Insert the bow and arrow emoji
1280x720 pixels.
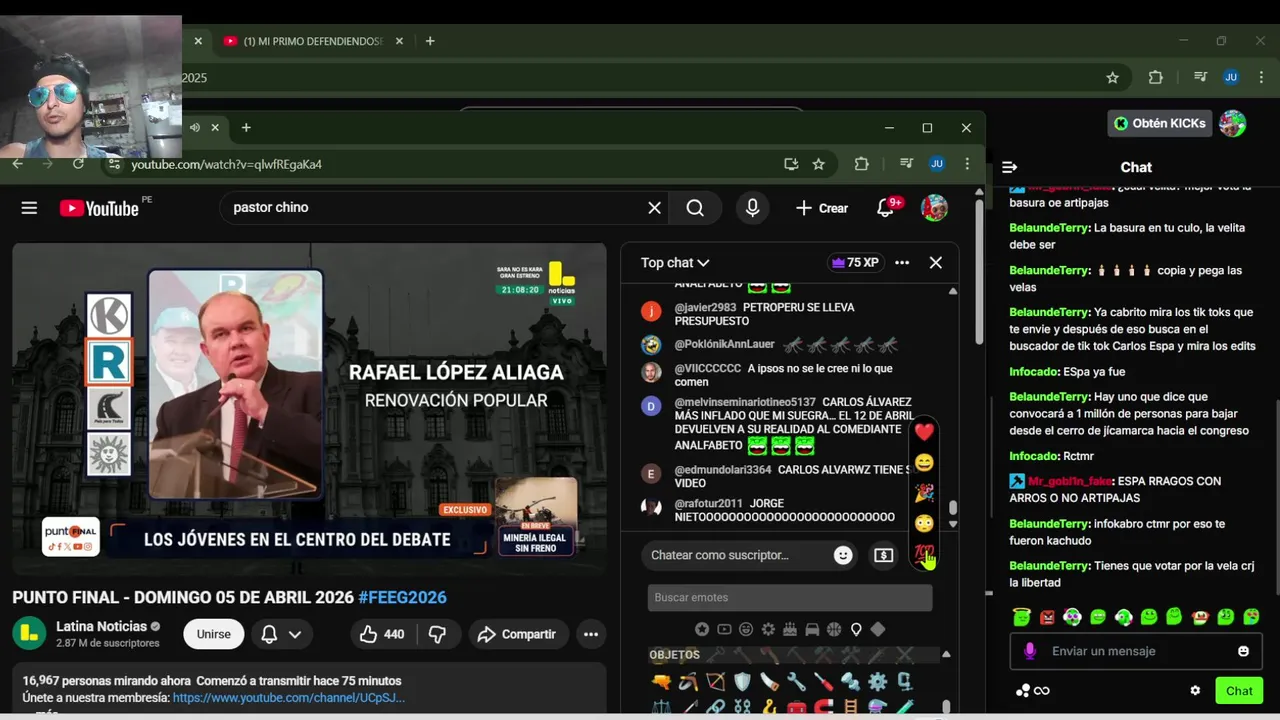[x=715, y=682]
